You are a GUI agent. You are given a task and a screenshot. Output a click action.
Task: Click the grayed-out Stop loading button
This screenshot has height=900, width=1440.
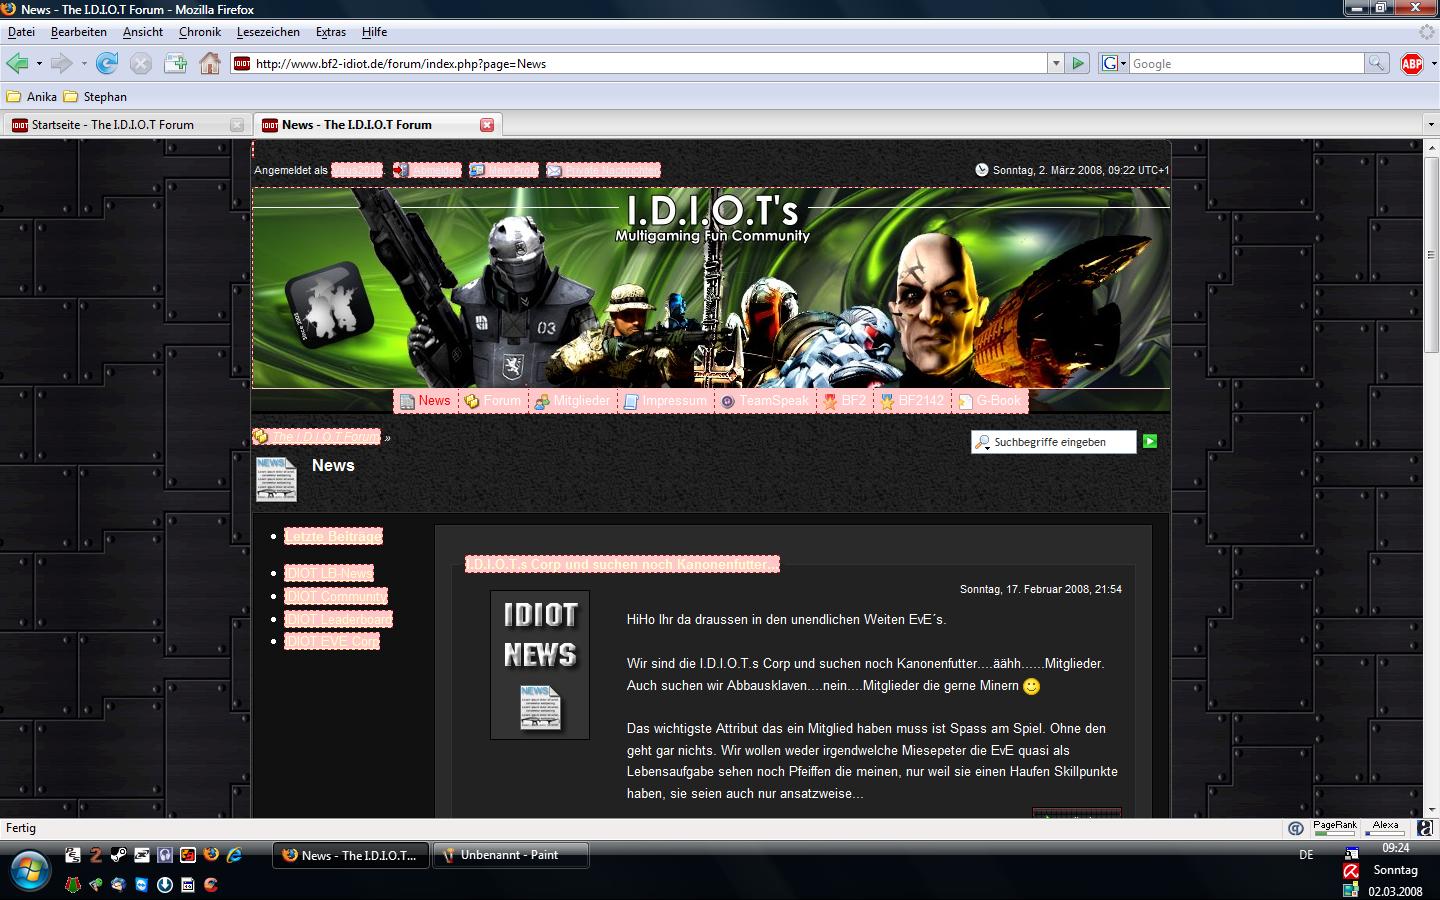pos(141,63)
